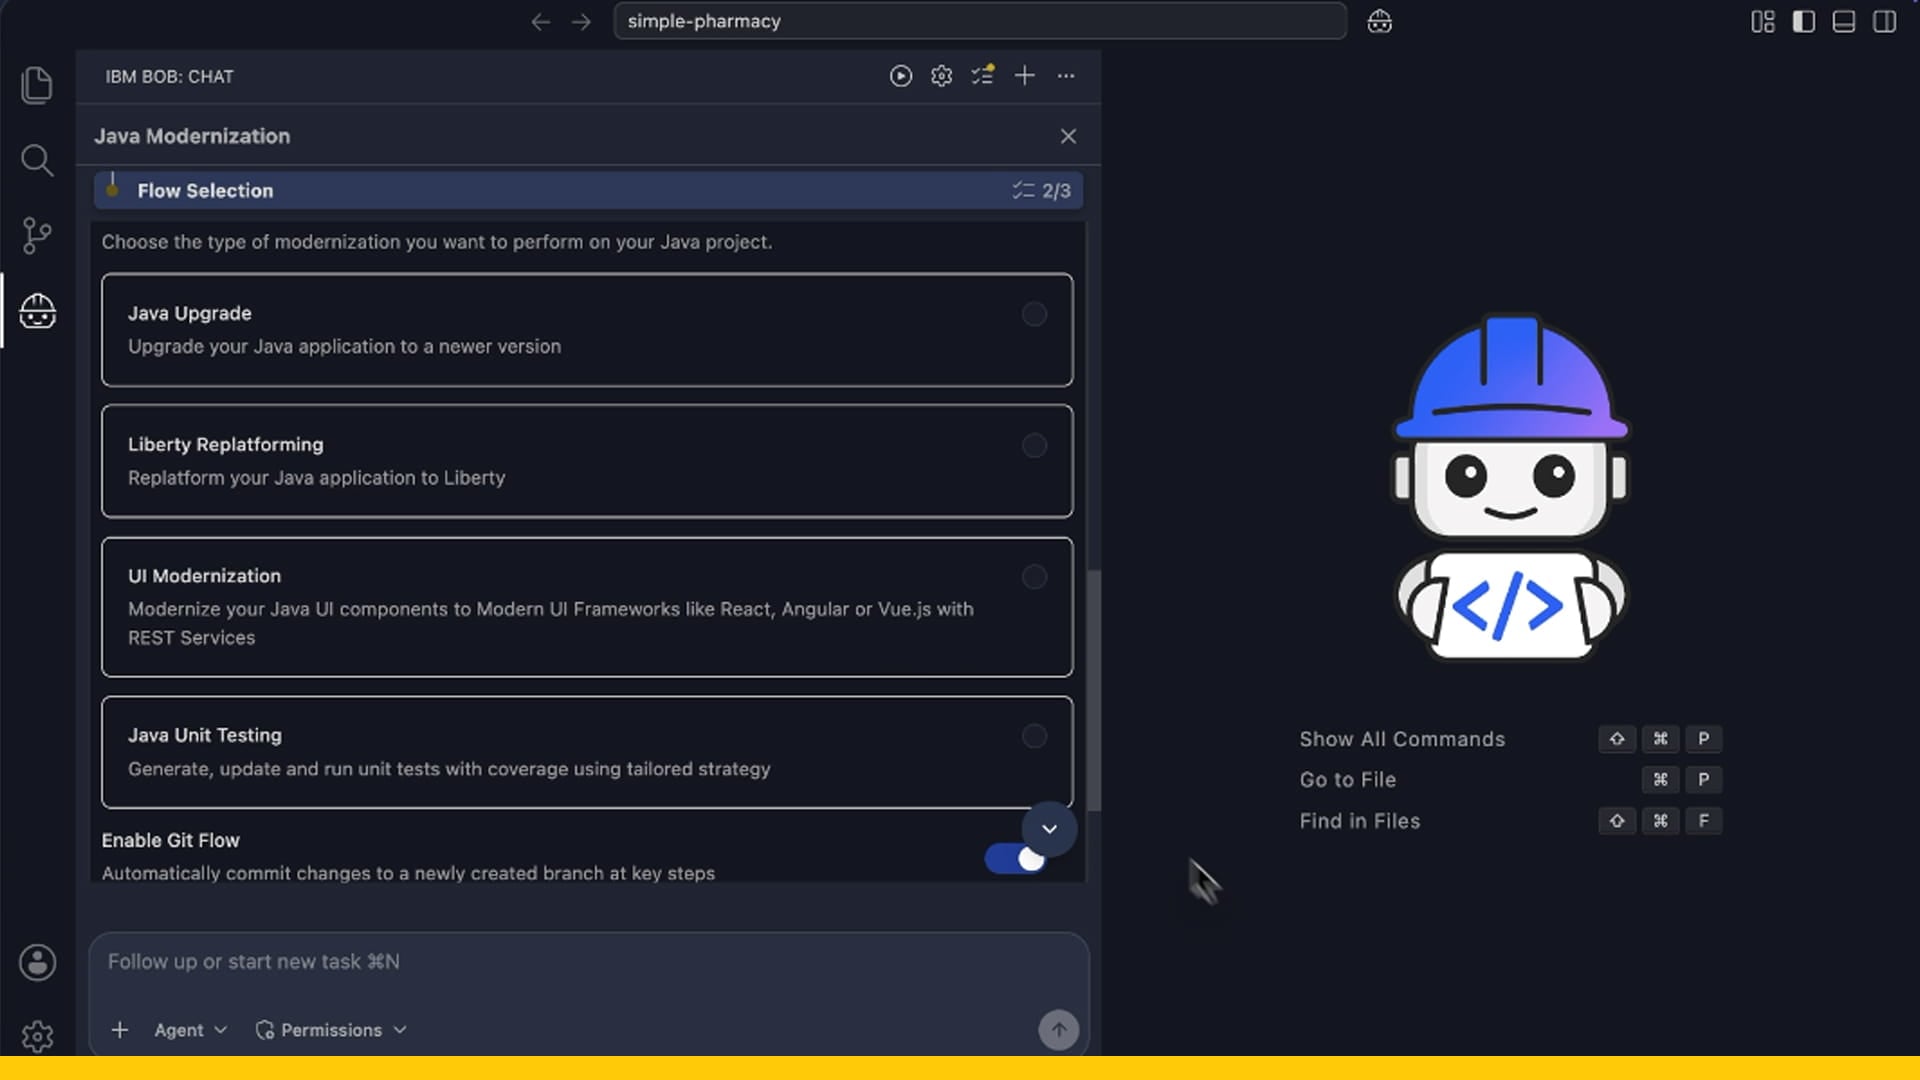Click the Java Modernization heading
The image size is (1920, 1080).
[192, 136]
